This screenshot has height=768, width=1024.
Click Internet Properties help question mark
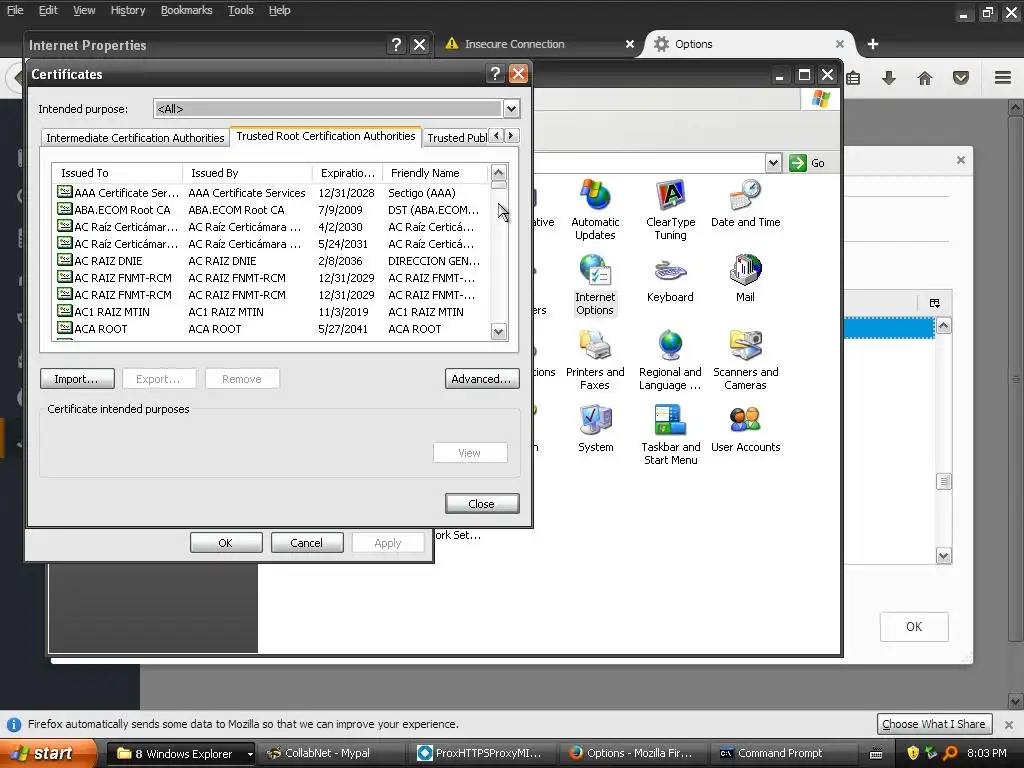[x=396, y=45]
